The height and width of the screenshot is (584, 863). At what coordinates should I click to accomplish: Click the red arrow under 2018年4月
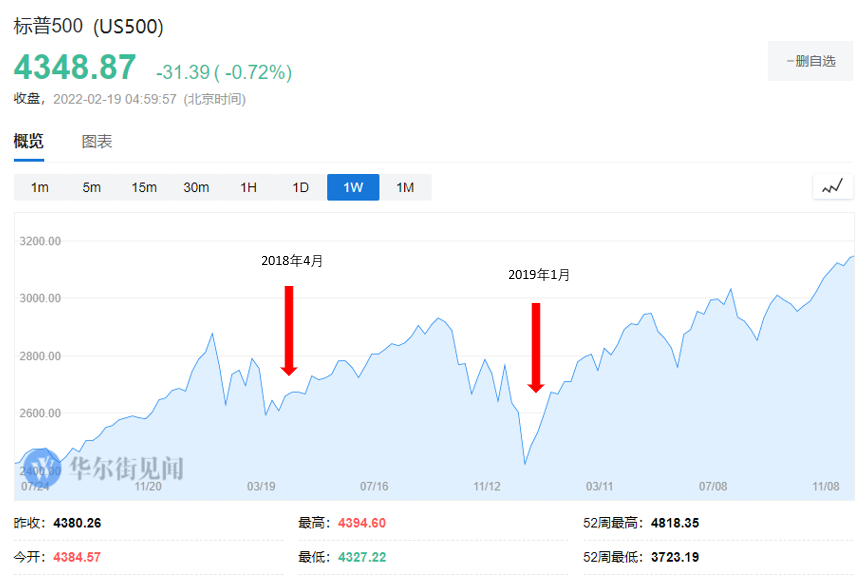(x=289, y=330)
